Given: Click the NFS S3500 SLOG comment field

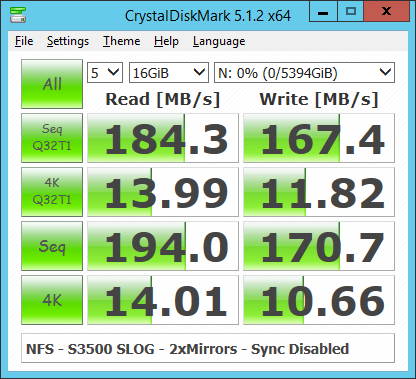Looking at the screenshot, I should coord(208,348).
